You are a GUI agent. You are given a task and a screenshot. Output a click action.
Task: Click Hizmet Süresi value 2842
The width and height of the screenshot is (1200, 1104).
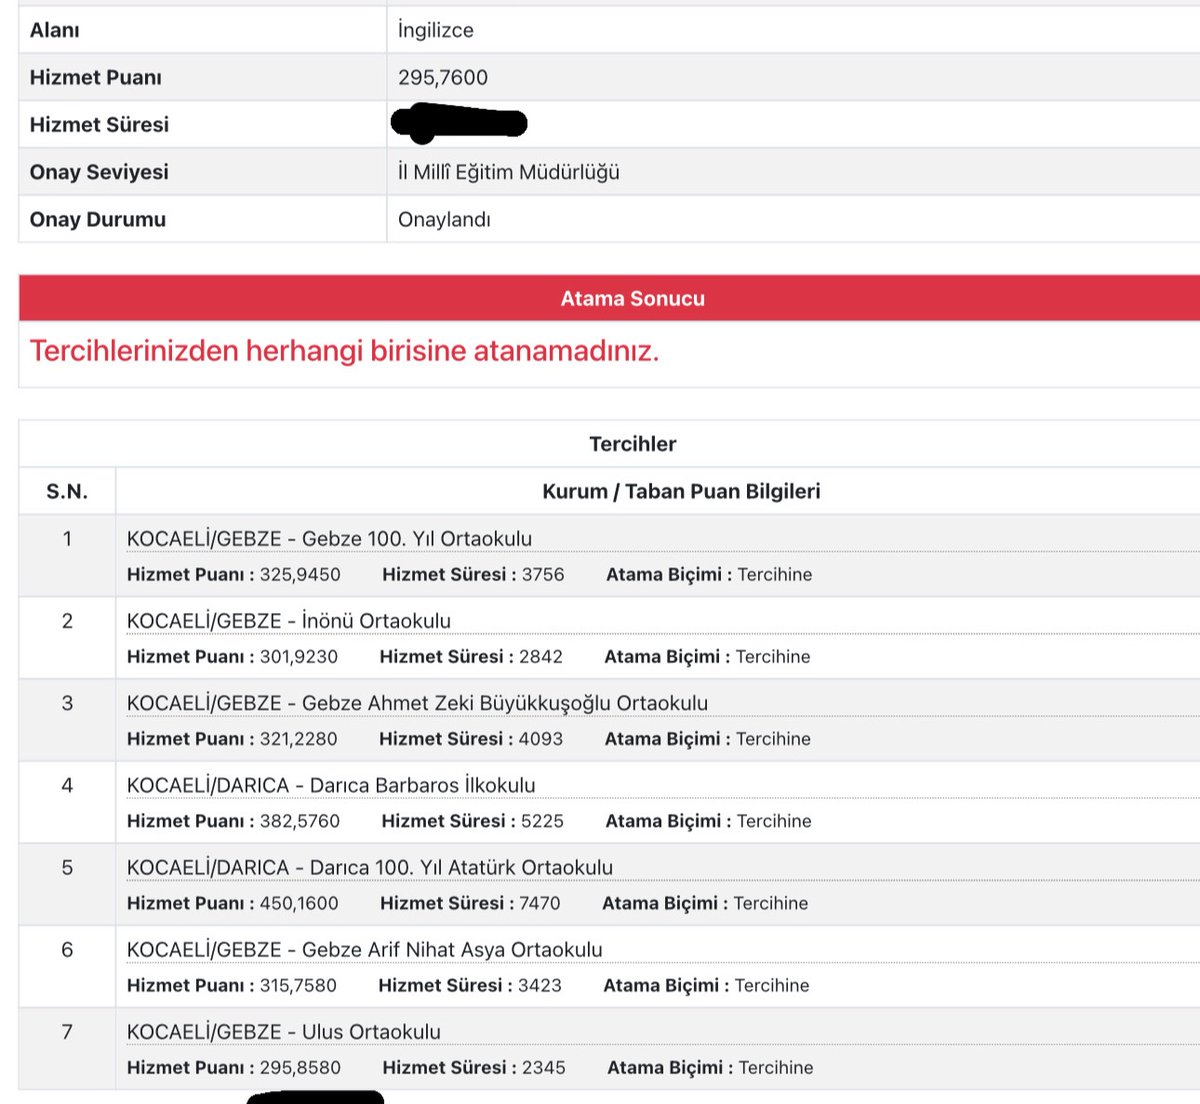pyautogui.click(x=541, y=657)
